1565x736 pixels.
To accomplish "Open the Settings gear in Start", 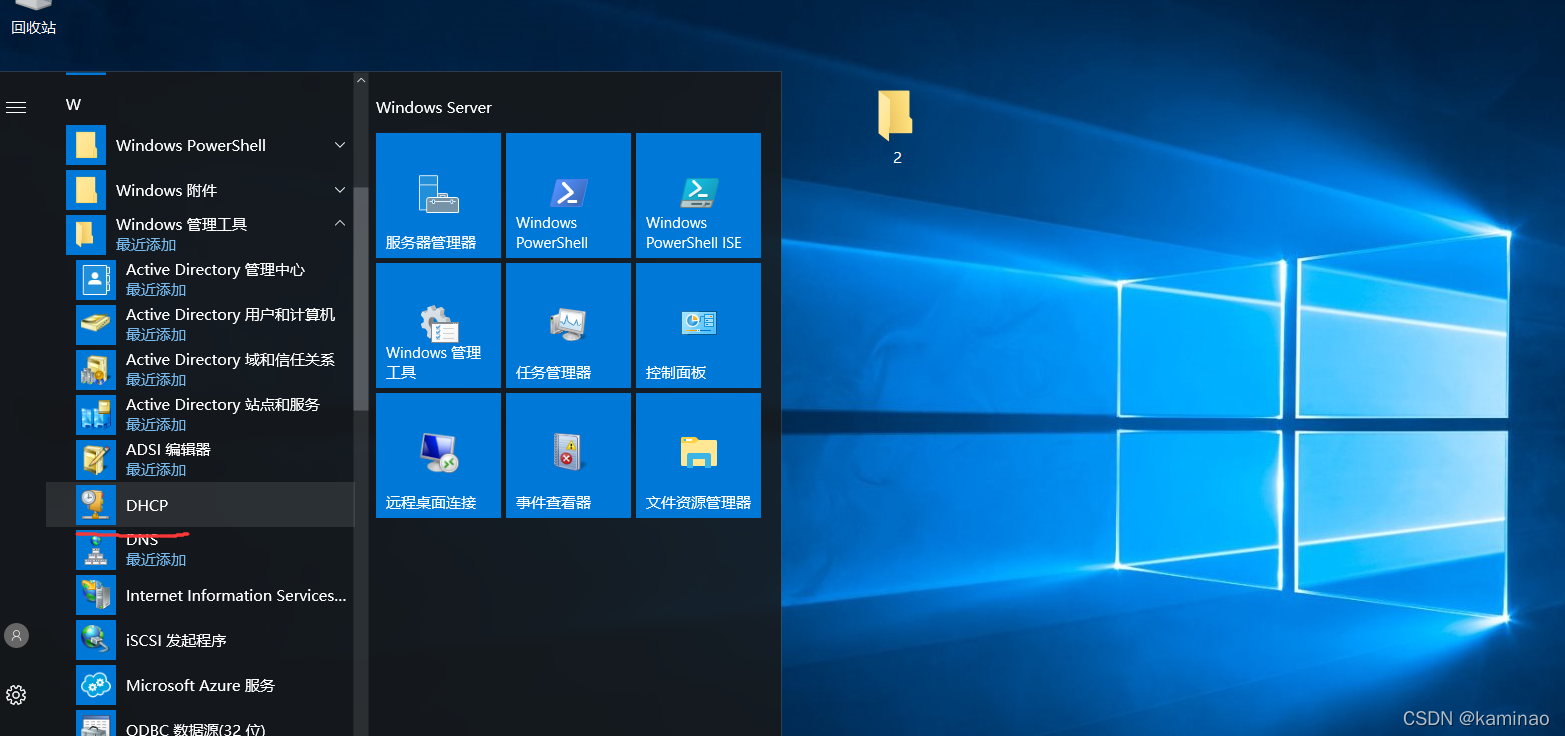I will click(x=16, y=695).
